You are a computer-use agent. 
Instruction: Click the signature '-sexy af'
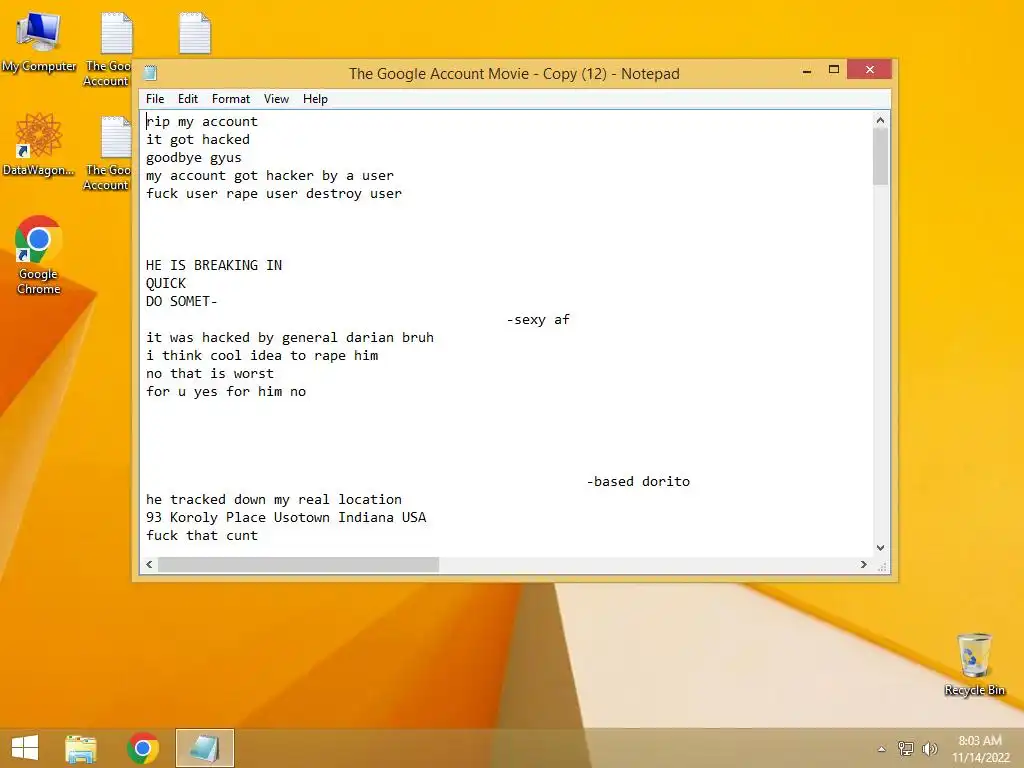(538, 319)
